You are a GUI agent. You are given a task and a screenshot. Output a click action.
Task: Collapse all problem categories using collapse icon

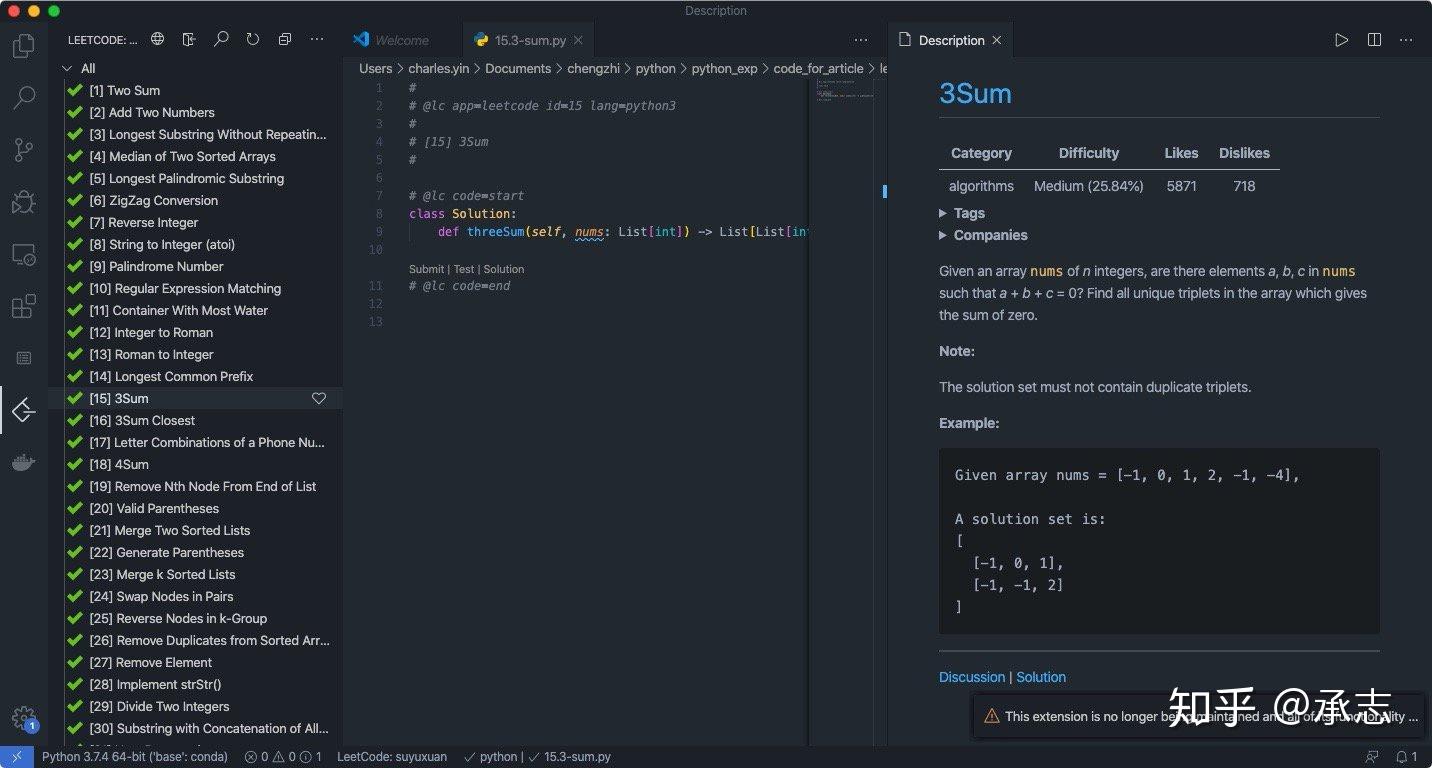coord(284,39)
